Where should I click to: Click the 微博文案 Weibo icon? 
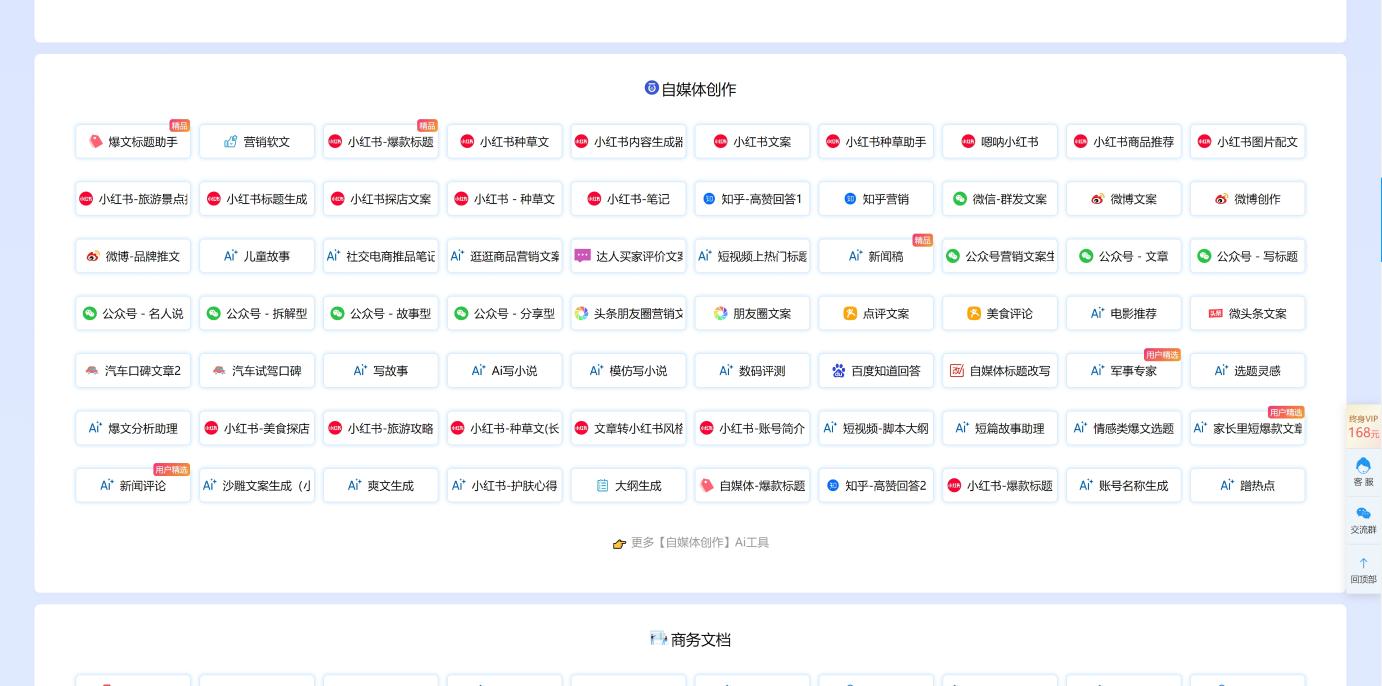(x=1097, y=199)
